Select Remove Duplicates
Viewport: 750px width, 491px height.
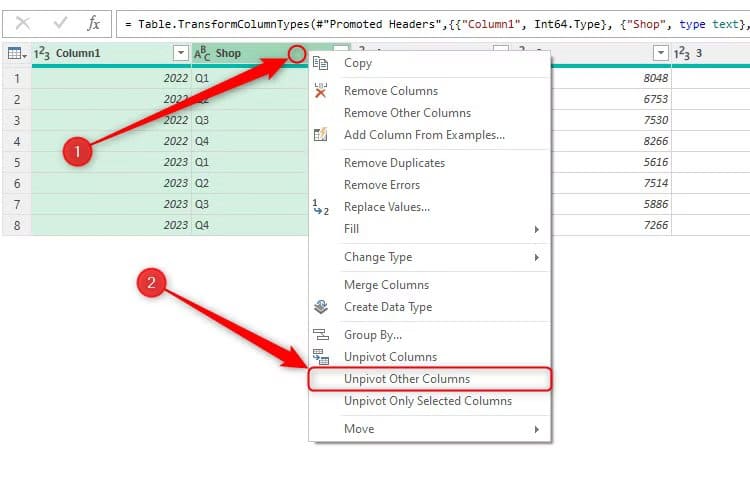(430, 163)
